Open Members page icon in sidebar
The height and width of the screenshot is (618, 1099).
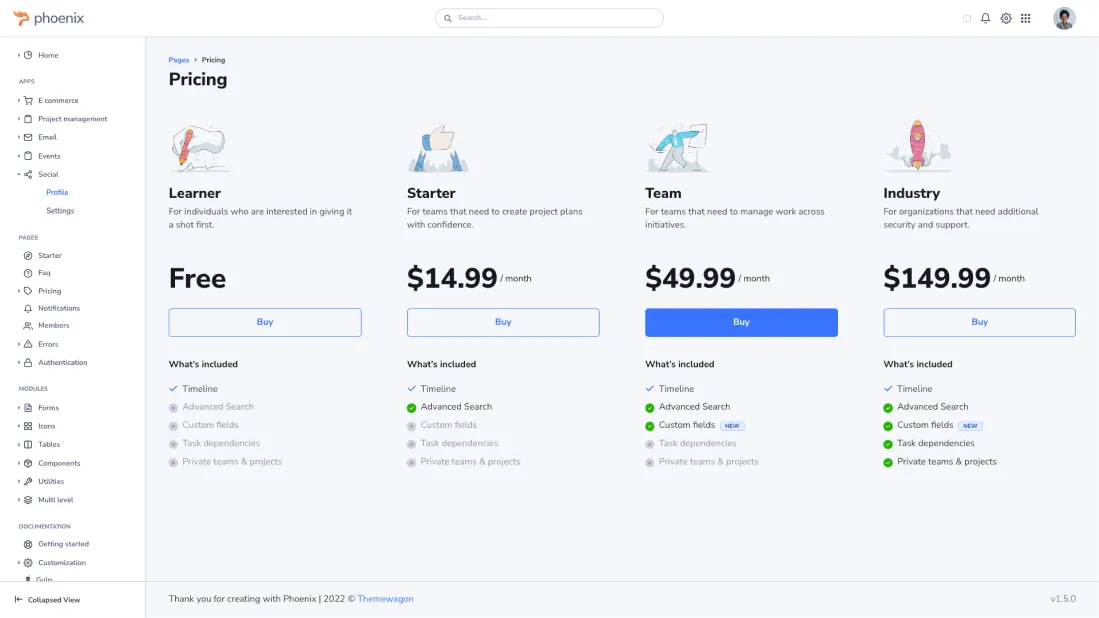[x=28, y=326]
